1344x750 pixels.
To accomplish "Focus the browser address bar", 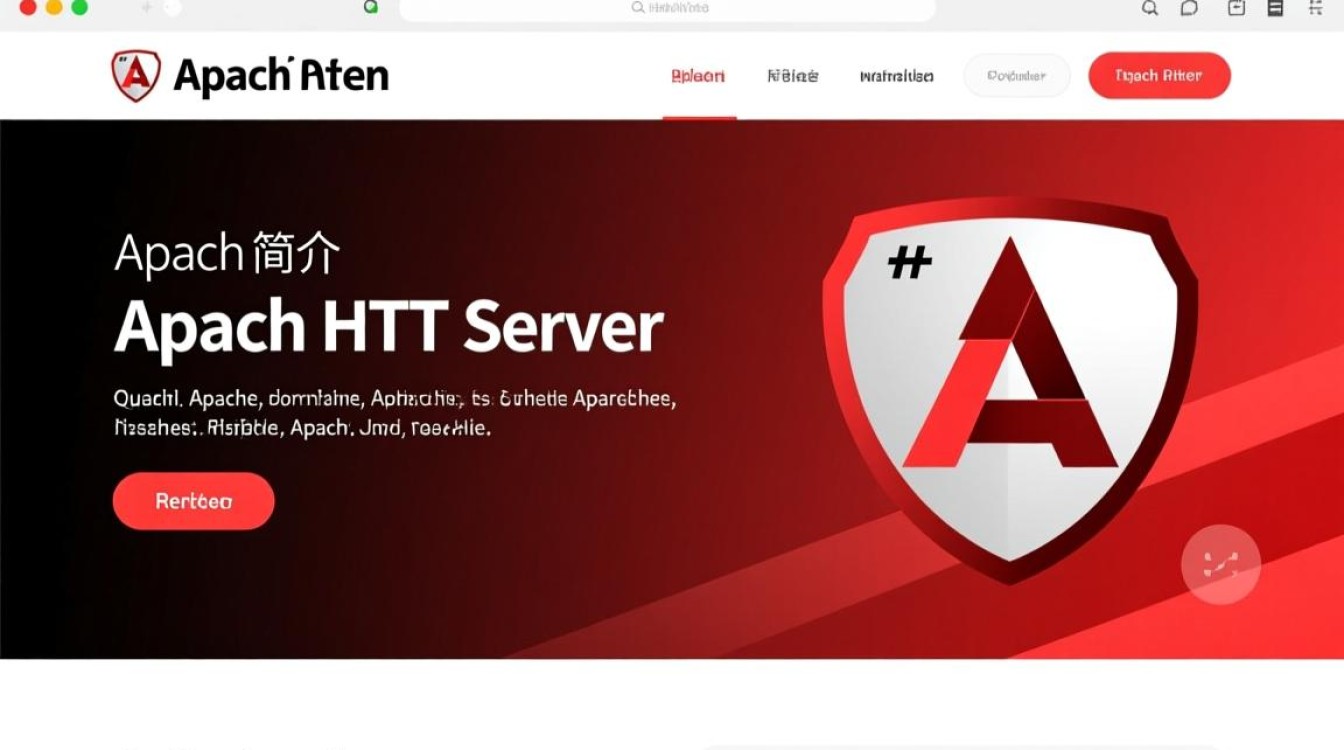I will [668, 8].
